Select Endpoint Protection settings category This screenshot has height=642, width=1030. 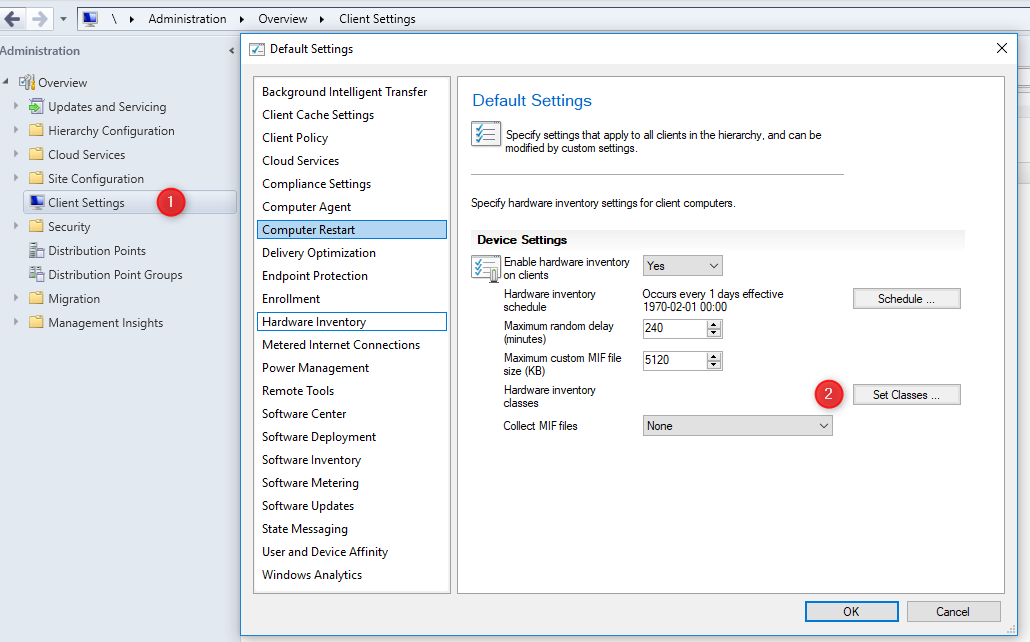pos(315,276)
